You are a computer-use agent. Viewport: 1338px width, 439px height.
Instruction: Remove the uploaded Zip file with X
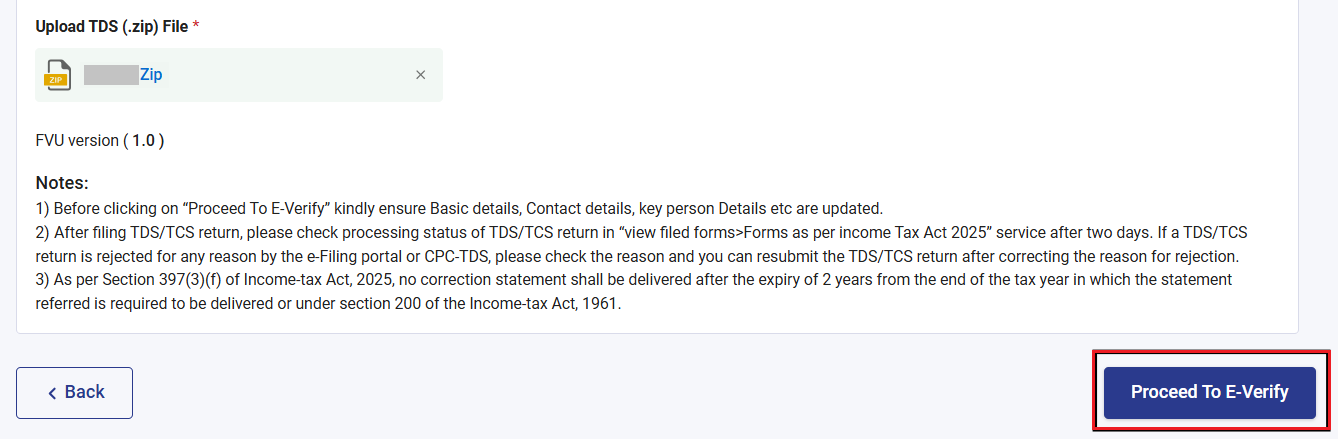click(420, 75)
